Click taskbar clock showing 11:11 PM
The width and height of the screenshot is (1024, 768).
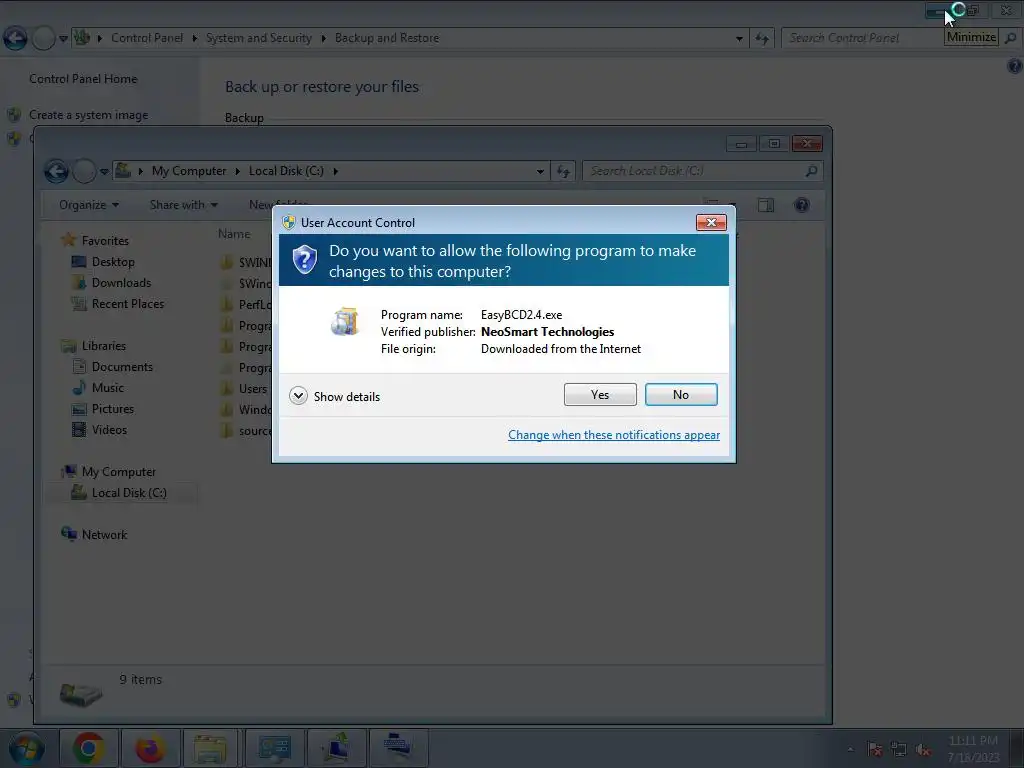(973, 749)
